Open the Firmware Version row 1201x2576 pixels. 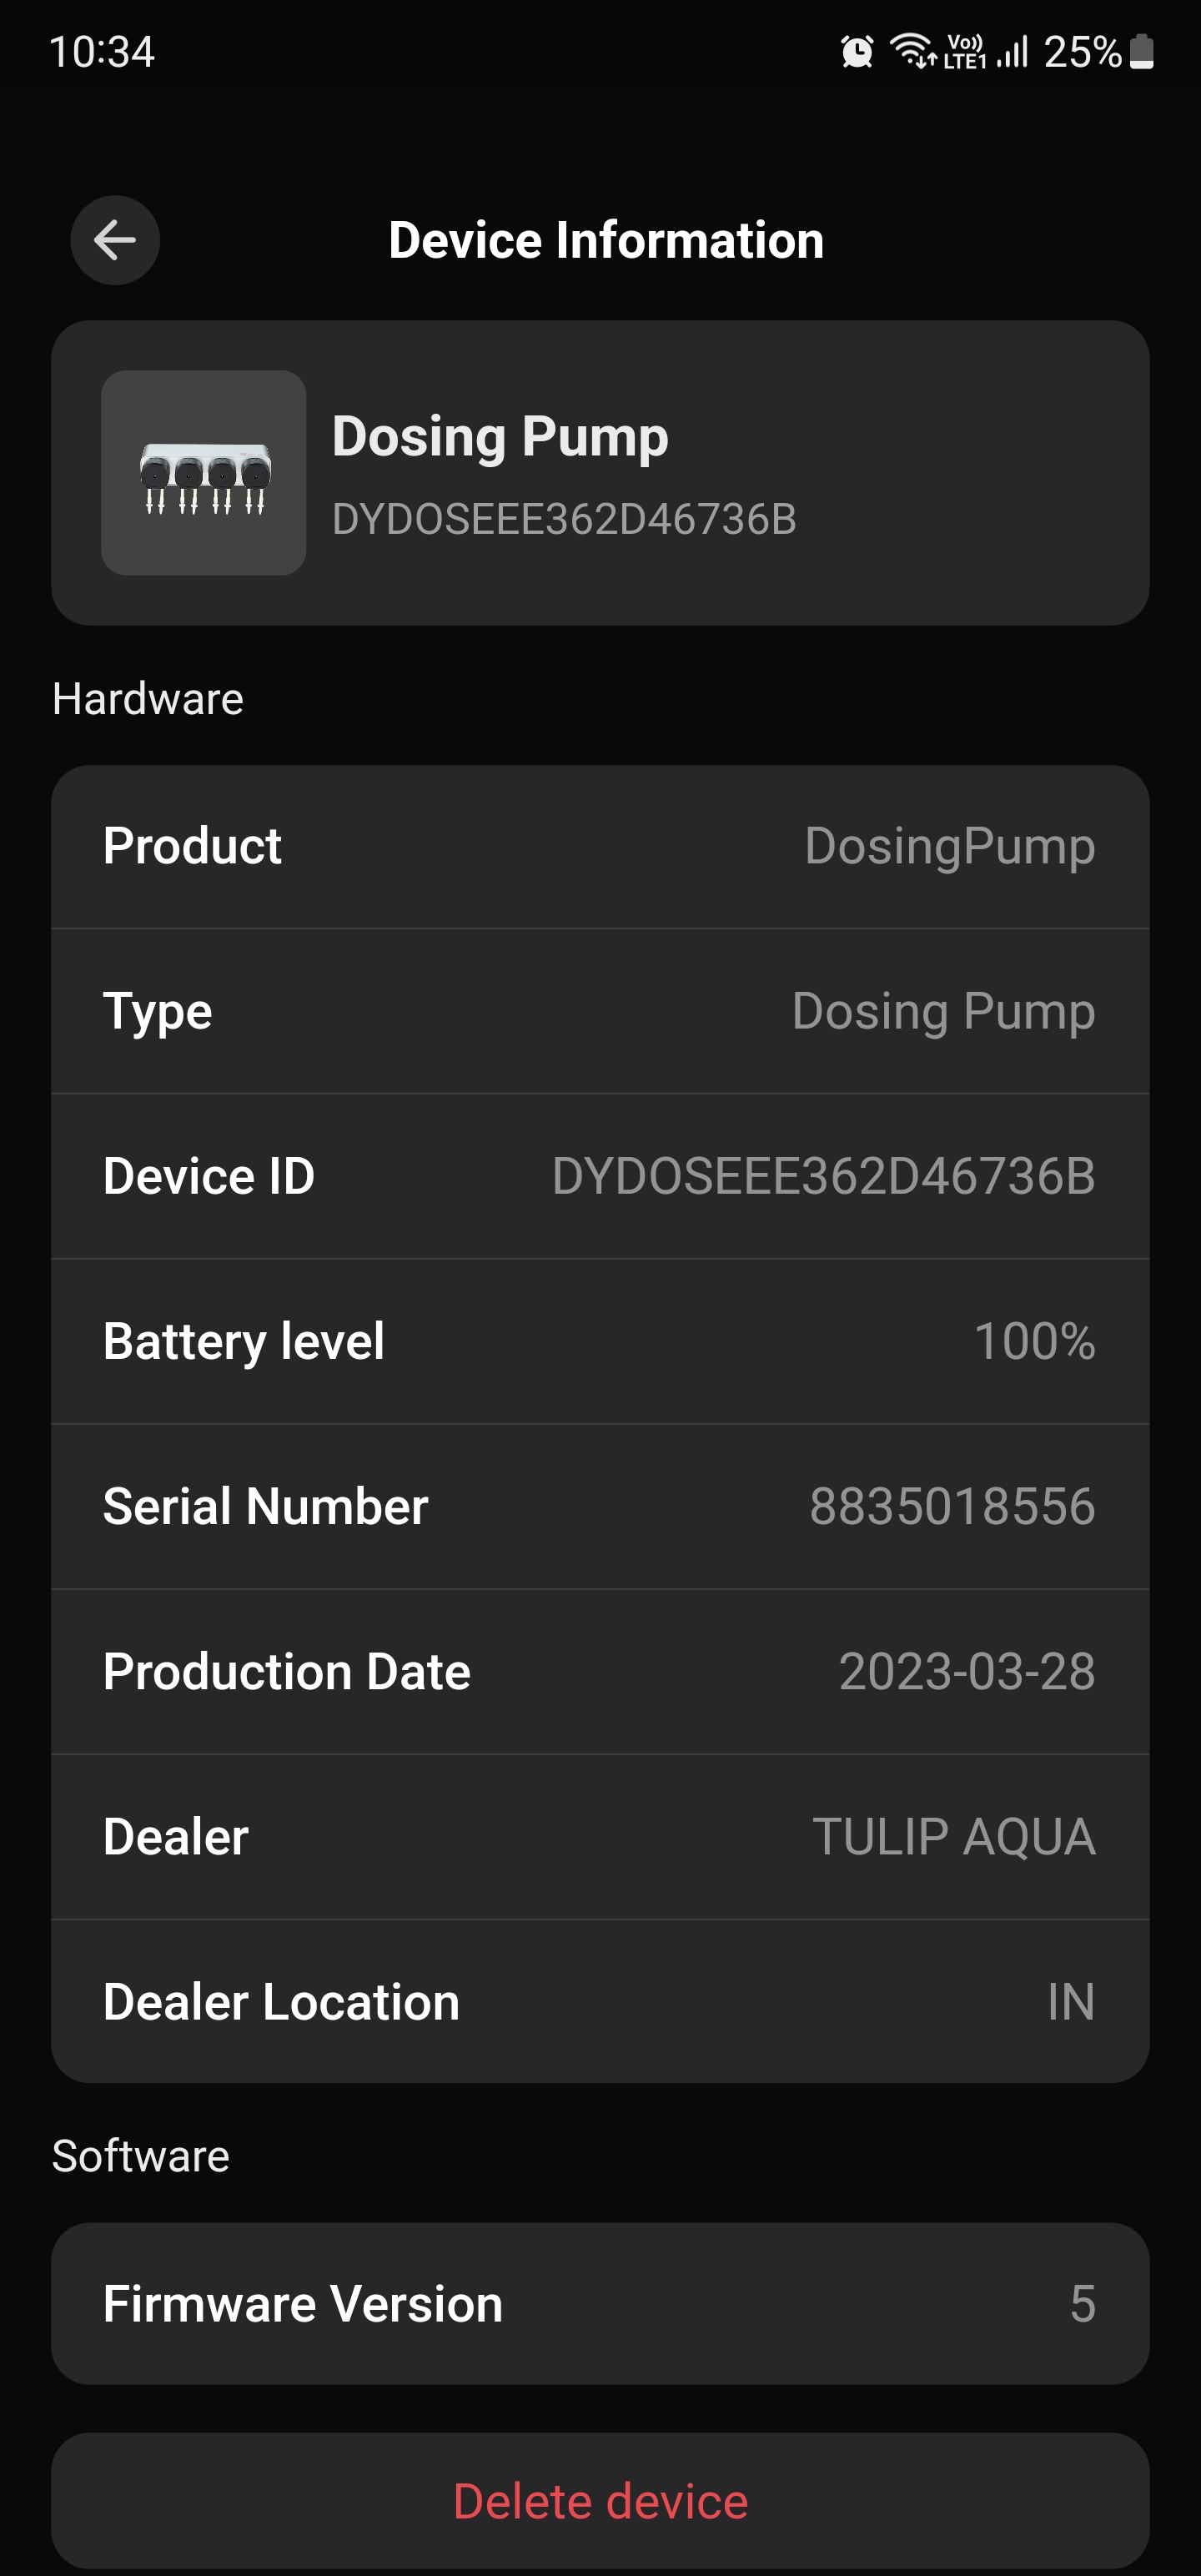pos(600,2303)
